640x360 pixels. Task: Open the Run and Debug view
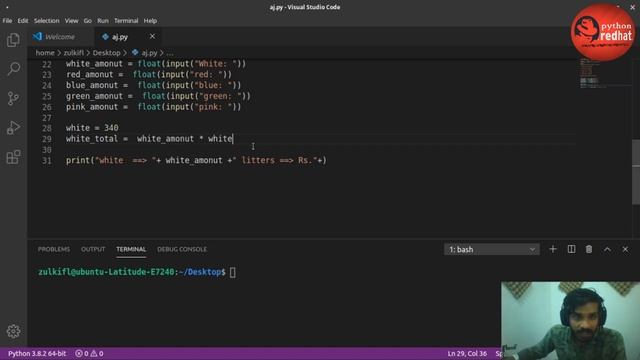click(x=13, y=128)
